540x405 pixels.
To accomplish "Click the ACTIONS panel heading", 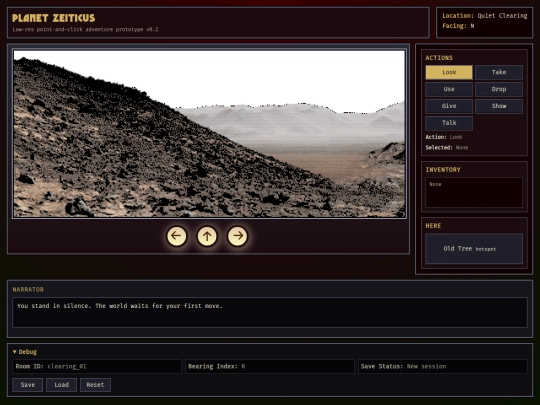I will point(439,58).
